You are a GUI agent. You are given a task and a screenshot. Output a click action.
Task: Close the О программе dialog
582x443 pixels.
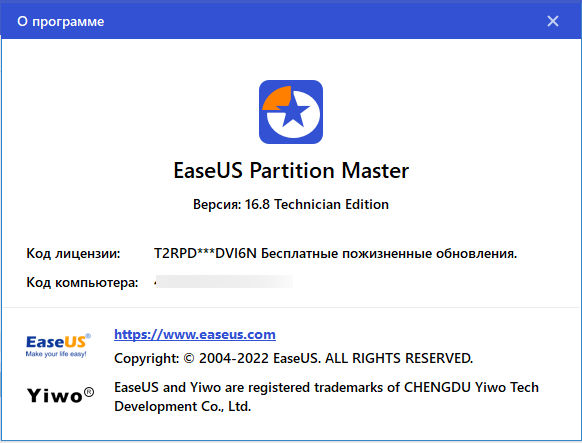553,21
